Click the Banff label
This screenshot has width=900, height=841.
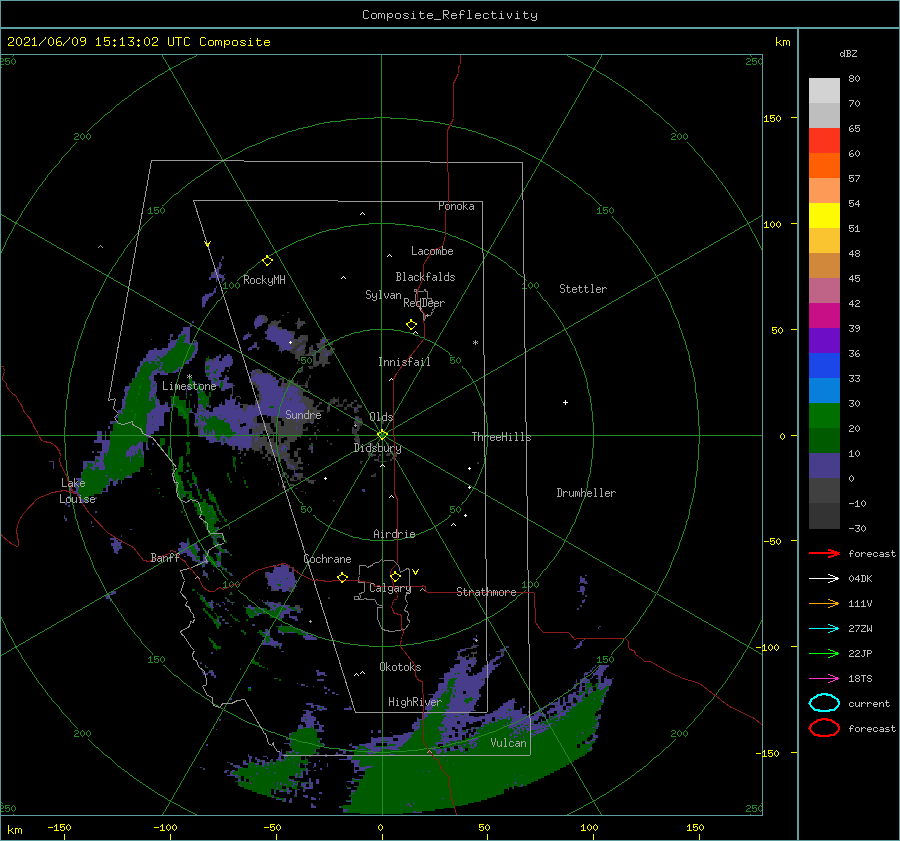tap(165, 558)
